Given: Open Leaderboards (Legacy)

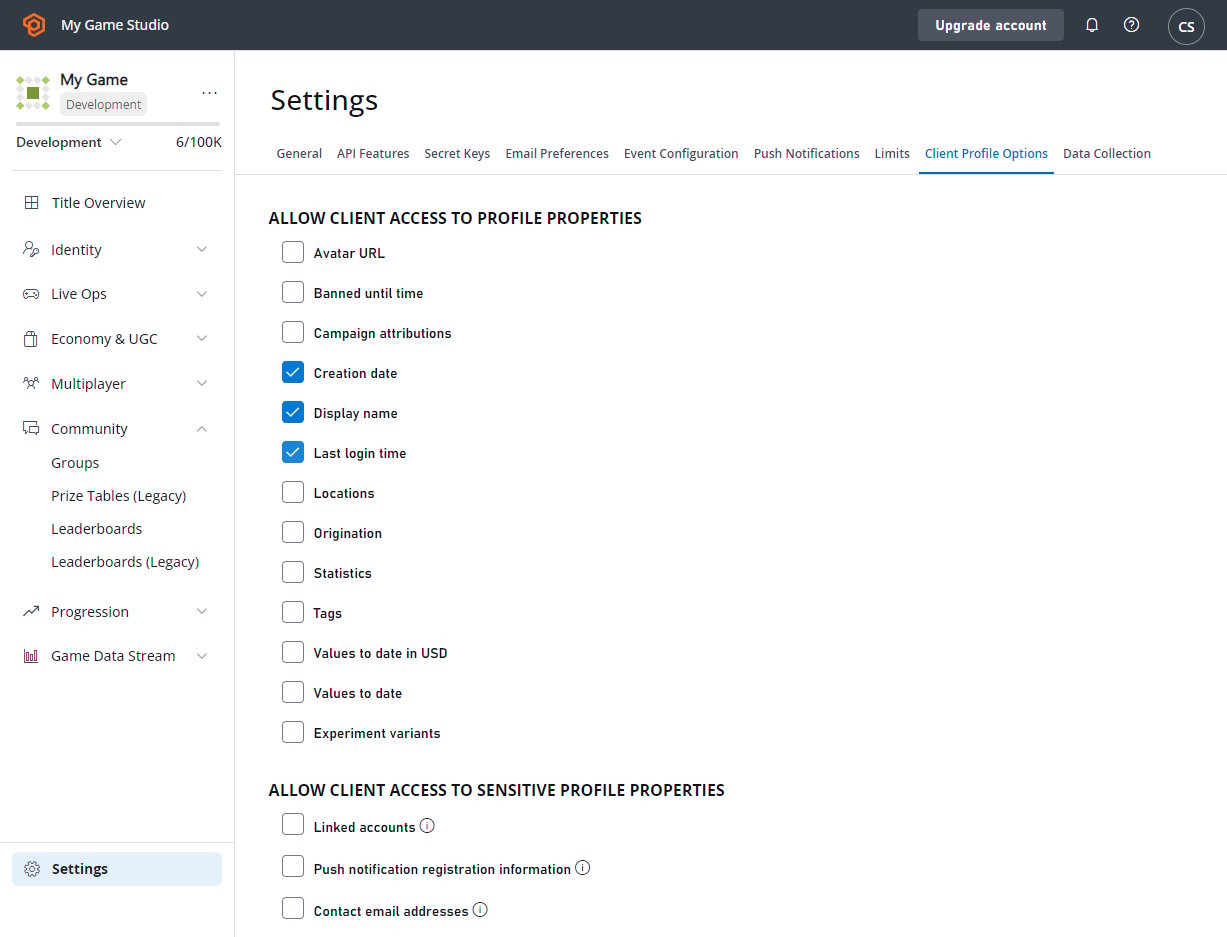Looking at the screenshot, I should coord(125,562).
